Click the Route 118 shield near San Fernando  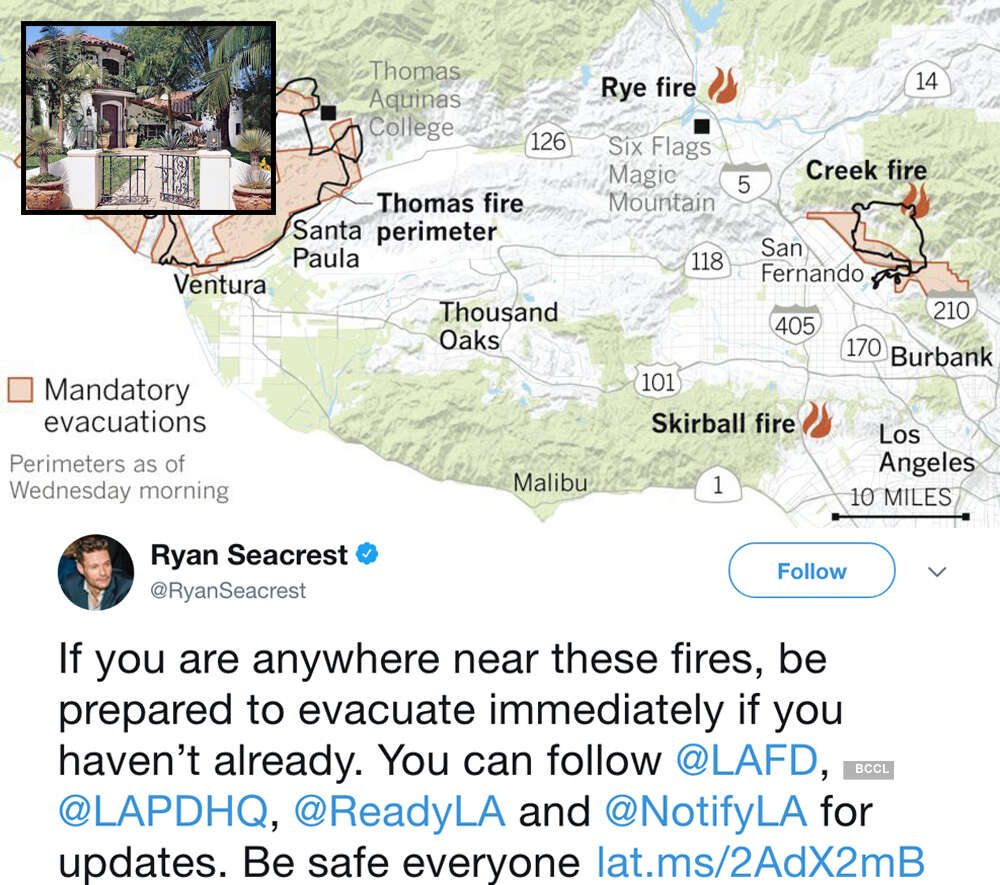707,263
